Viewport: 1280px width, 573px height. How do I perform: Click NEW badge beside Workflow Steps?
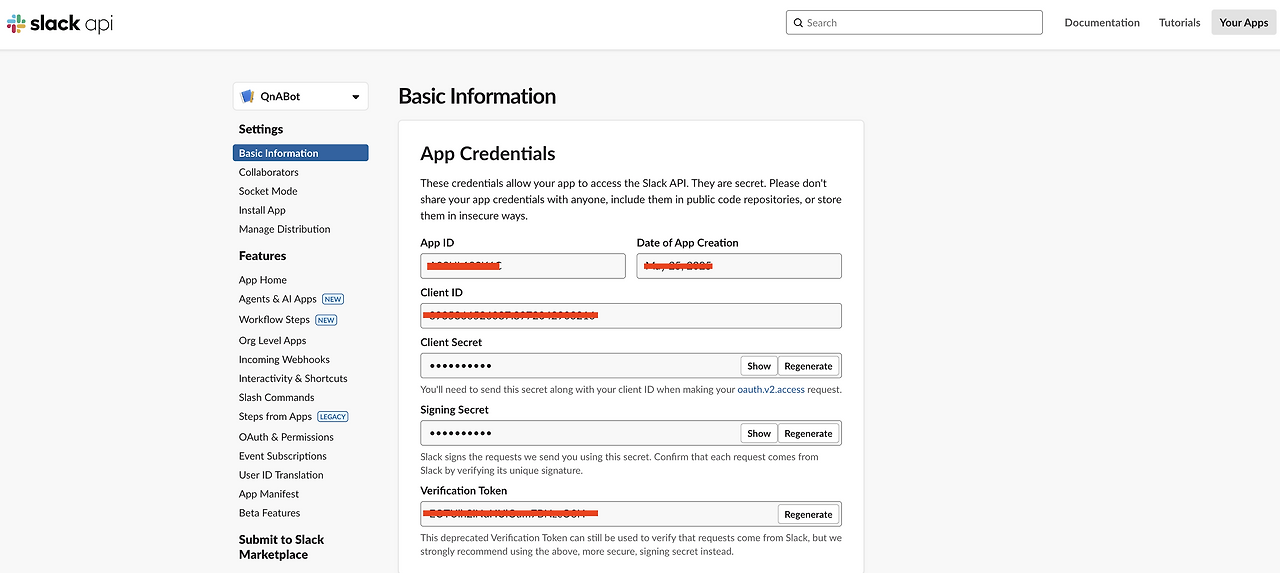coord(326,320)
